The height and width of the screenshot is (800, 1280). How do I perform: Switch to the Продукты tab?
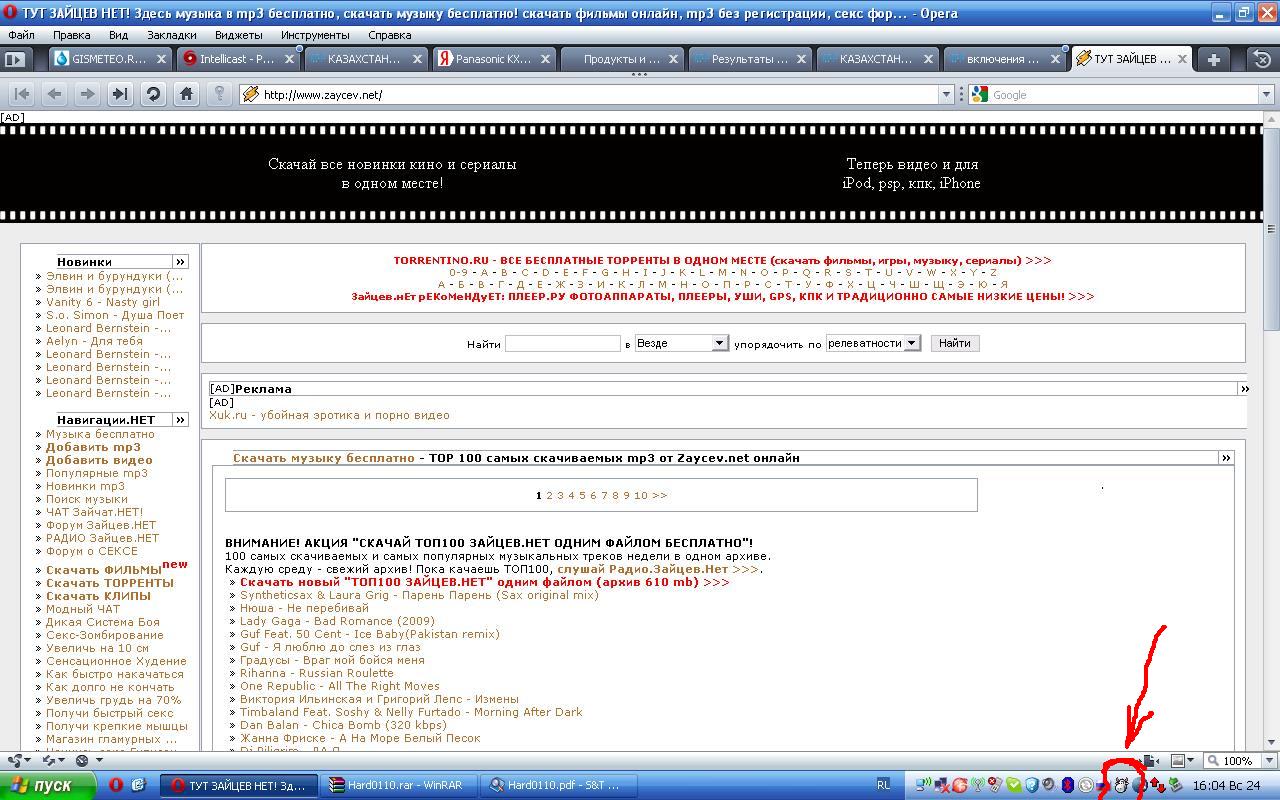[x=621, y=59]
